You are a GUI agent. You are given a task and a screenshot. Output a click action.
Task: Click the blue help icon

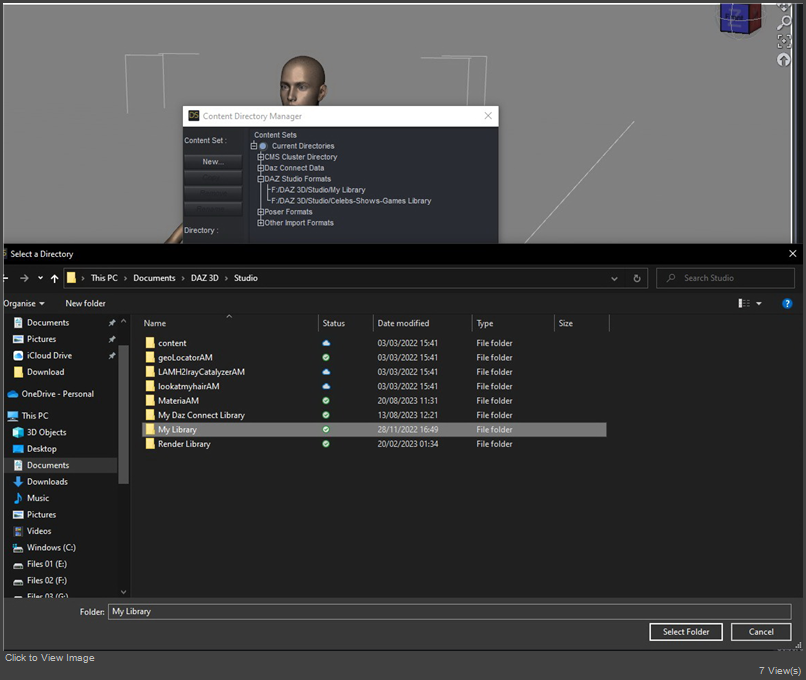tap(786, 303)
